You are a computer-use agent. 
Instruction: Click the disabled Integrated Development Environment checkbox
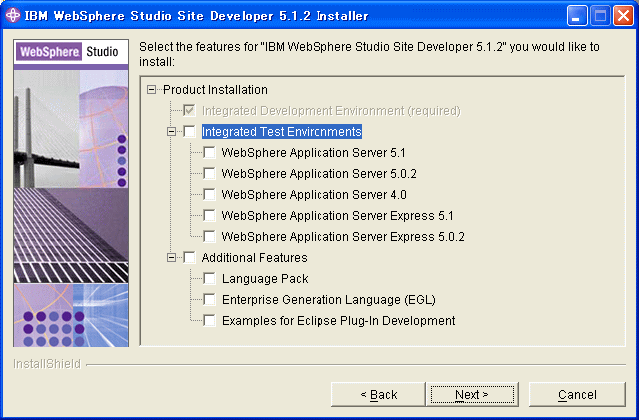click(189, 110)
